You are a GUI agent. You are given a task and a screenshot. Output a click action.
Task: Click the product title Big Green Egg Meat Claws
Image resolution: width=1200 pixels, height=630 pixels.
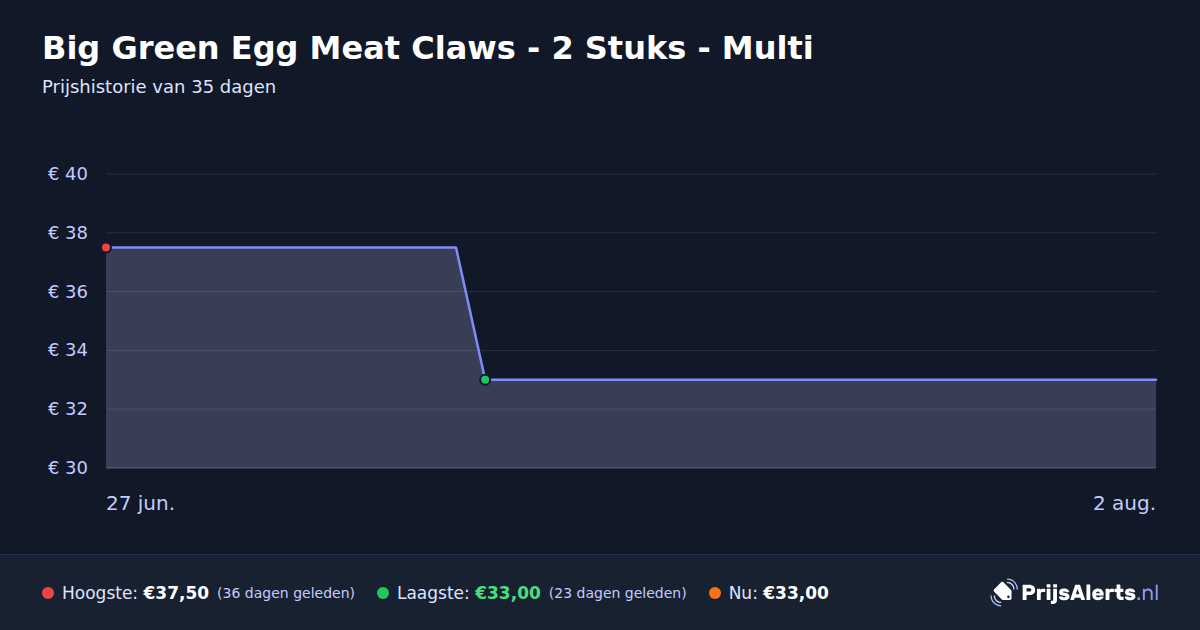427,47
